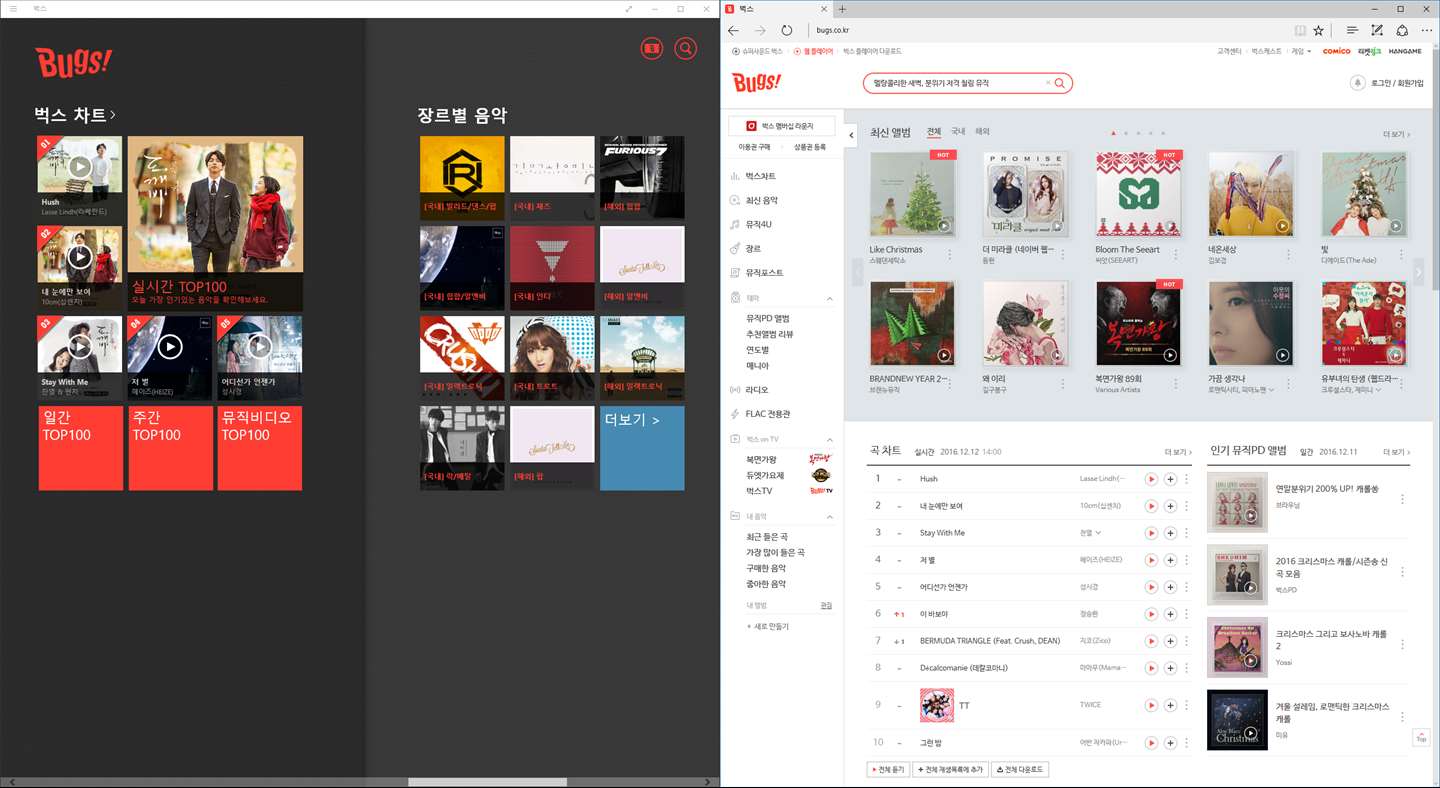Switch to the 국내 tab in 최신 앨범
The width and height of the screenshot is (1440, 788).
958,132
